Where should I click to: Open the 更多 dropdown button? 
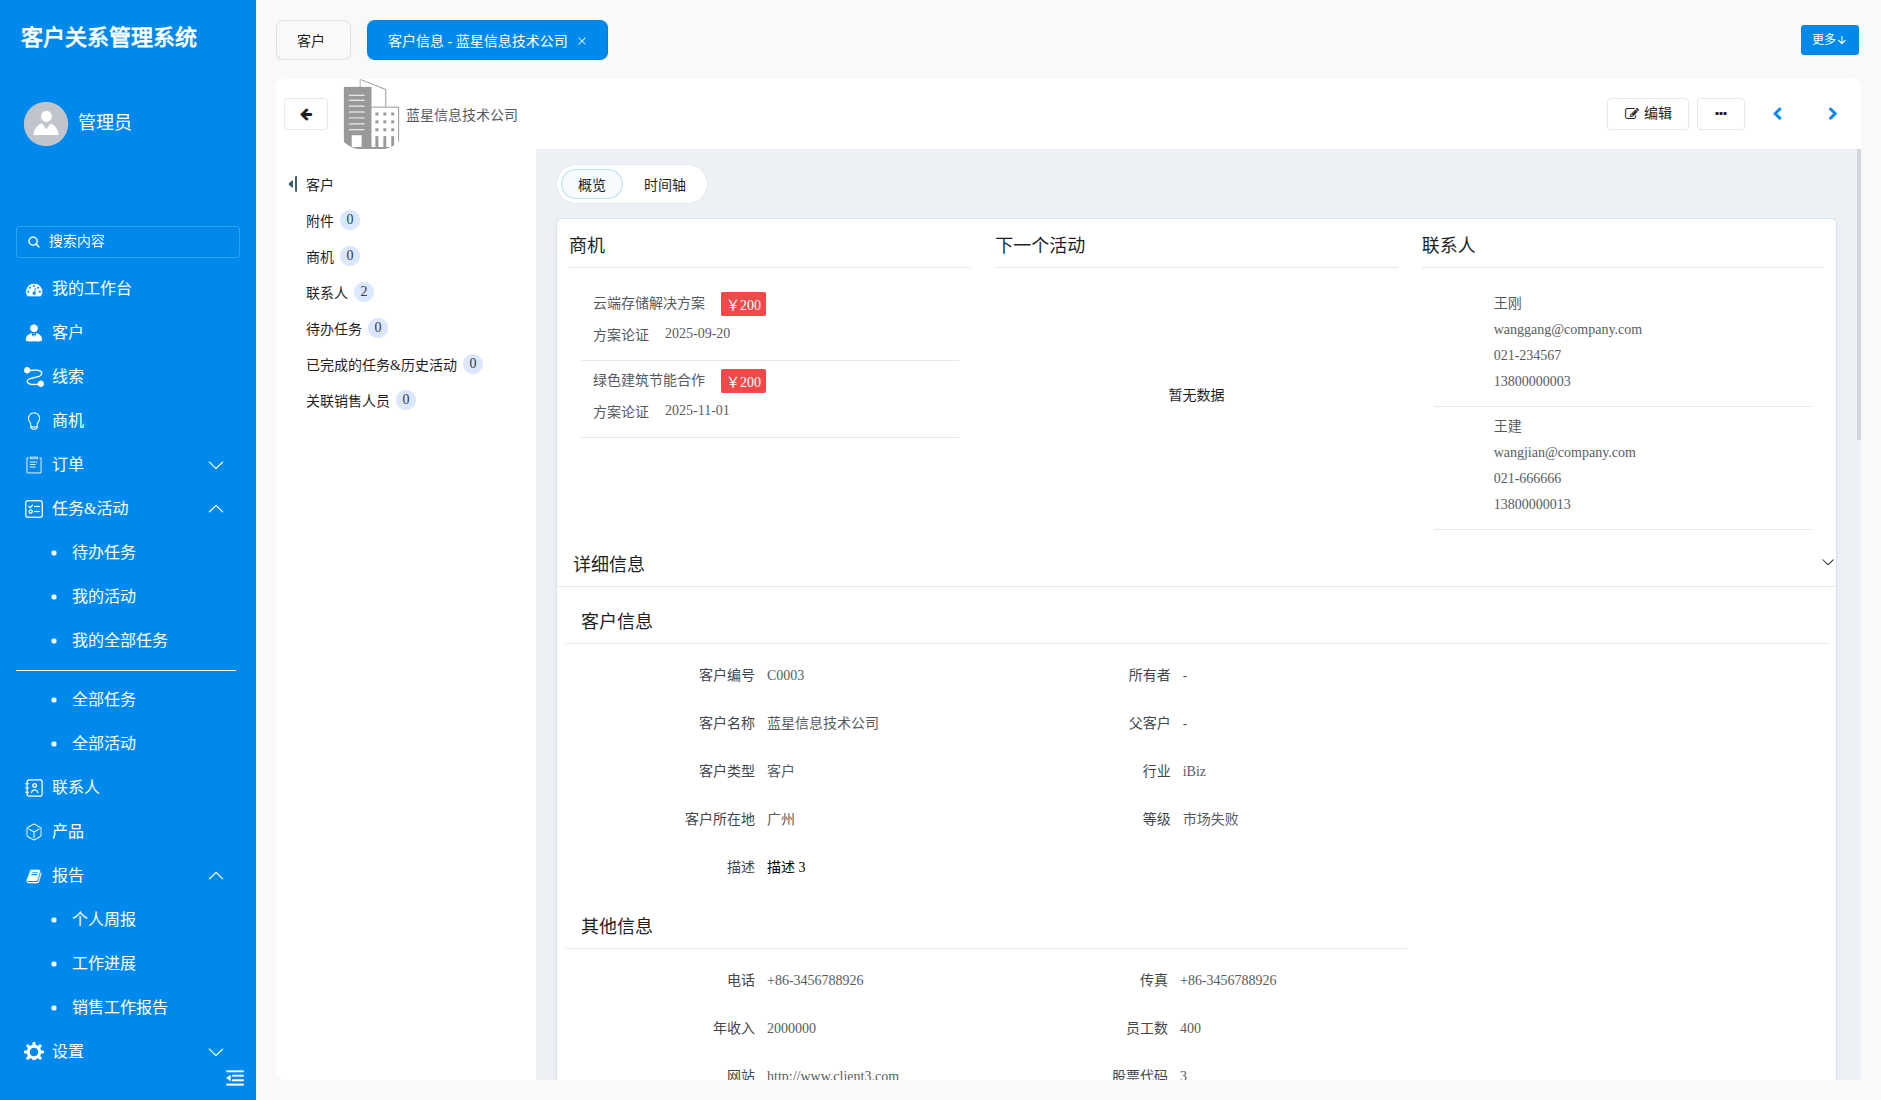coord(1829,40)
